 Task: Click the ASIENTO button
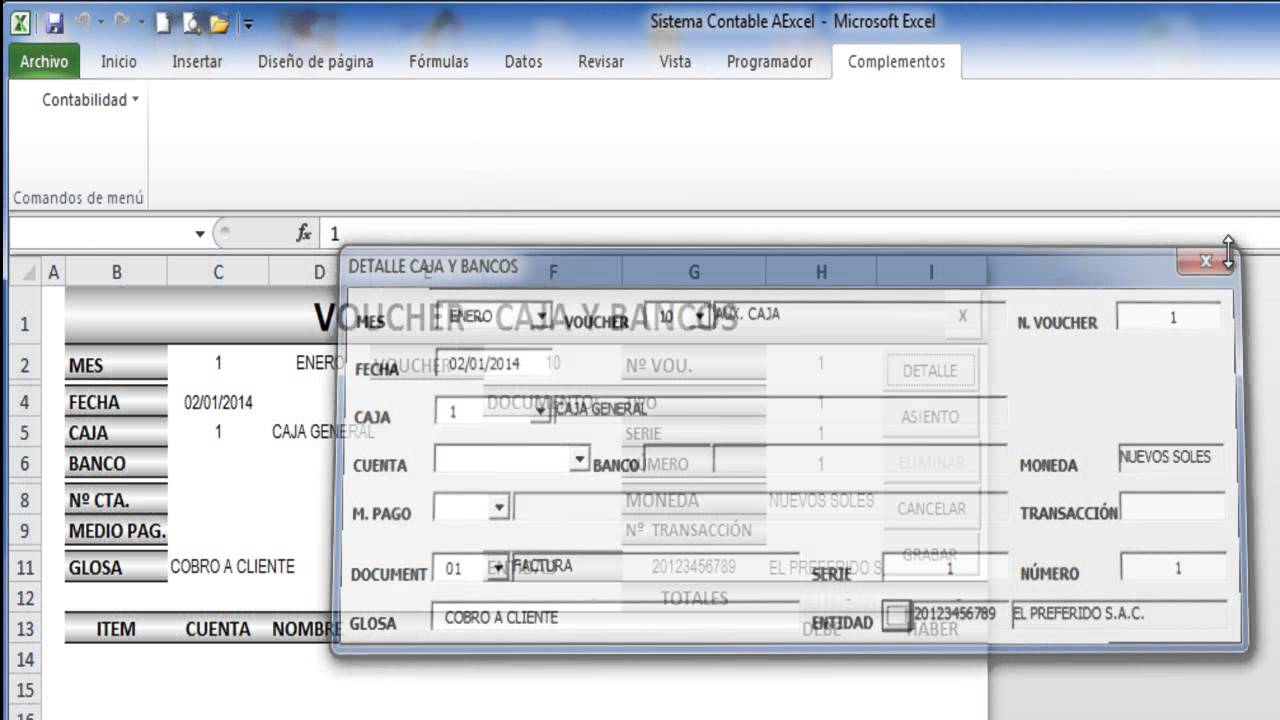930,417
